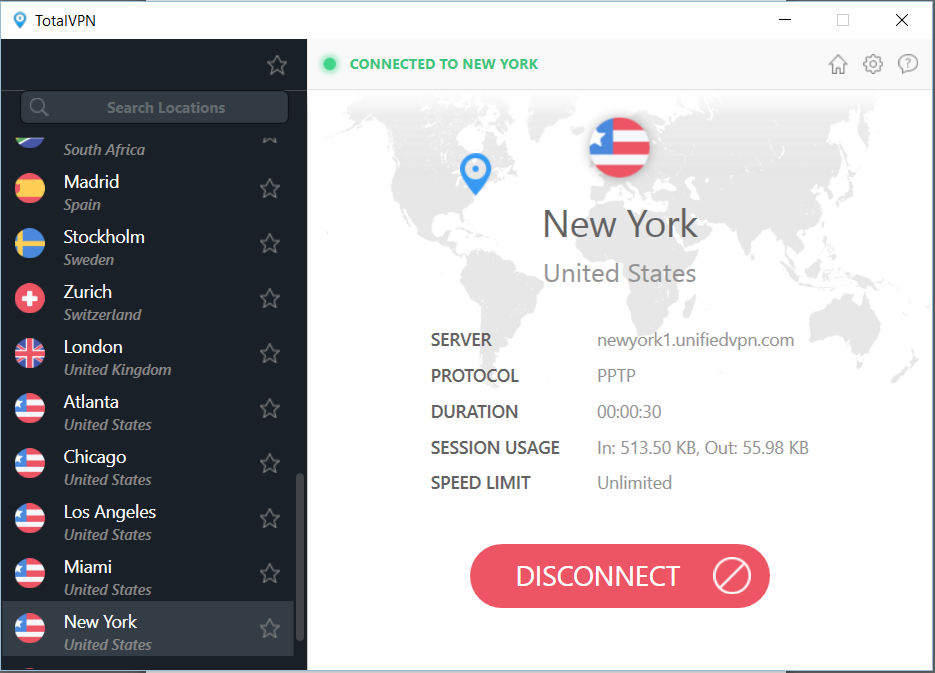Click the US flag icon beside Miami
Image resolution: width=935 pixels, height=673 pixels.
[x=30, y=573]
